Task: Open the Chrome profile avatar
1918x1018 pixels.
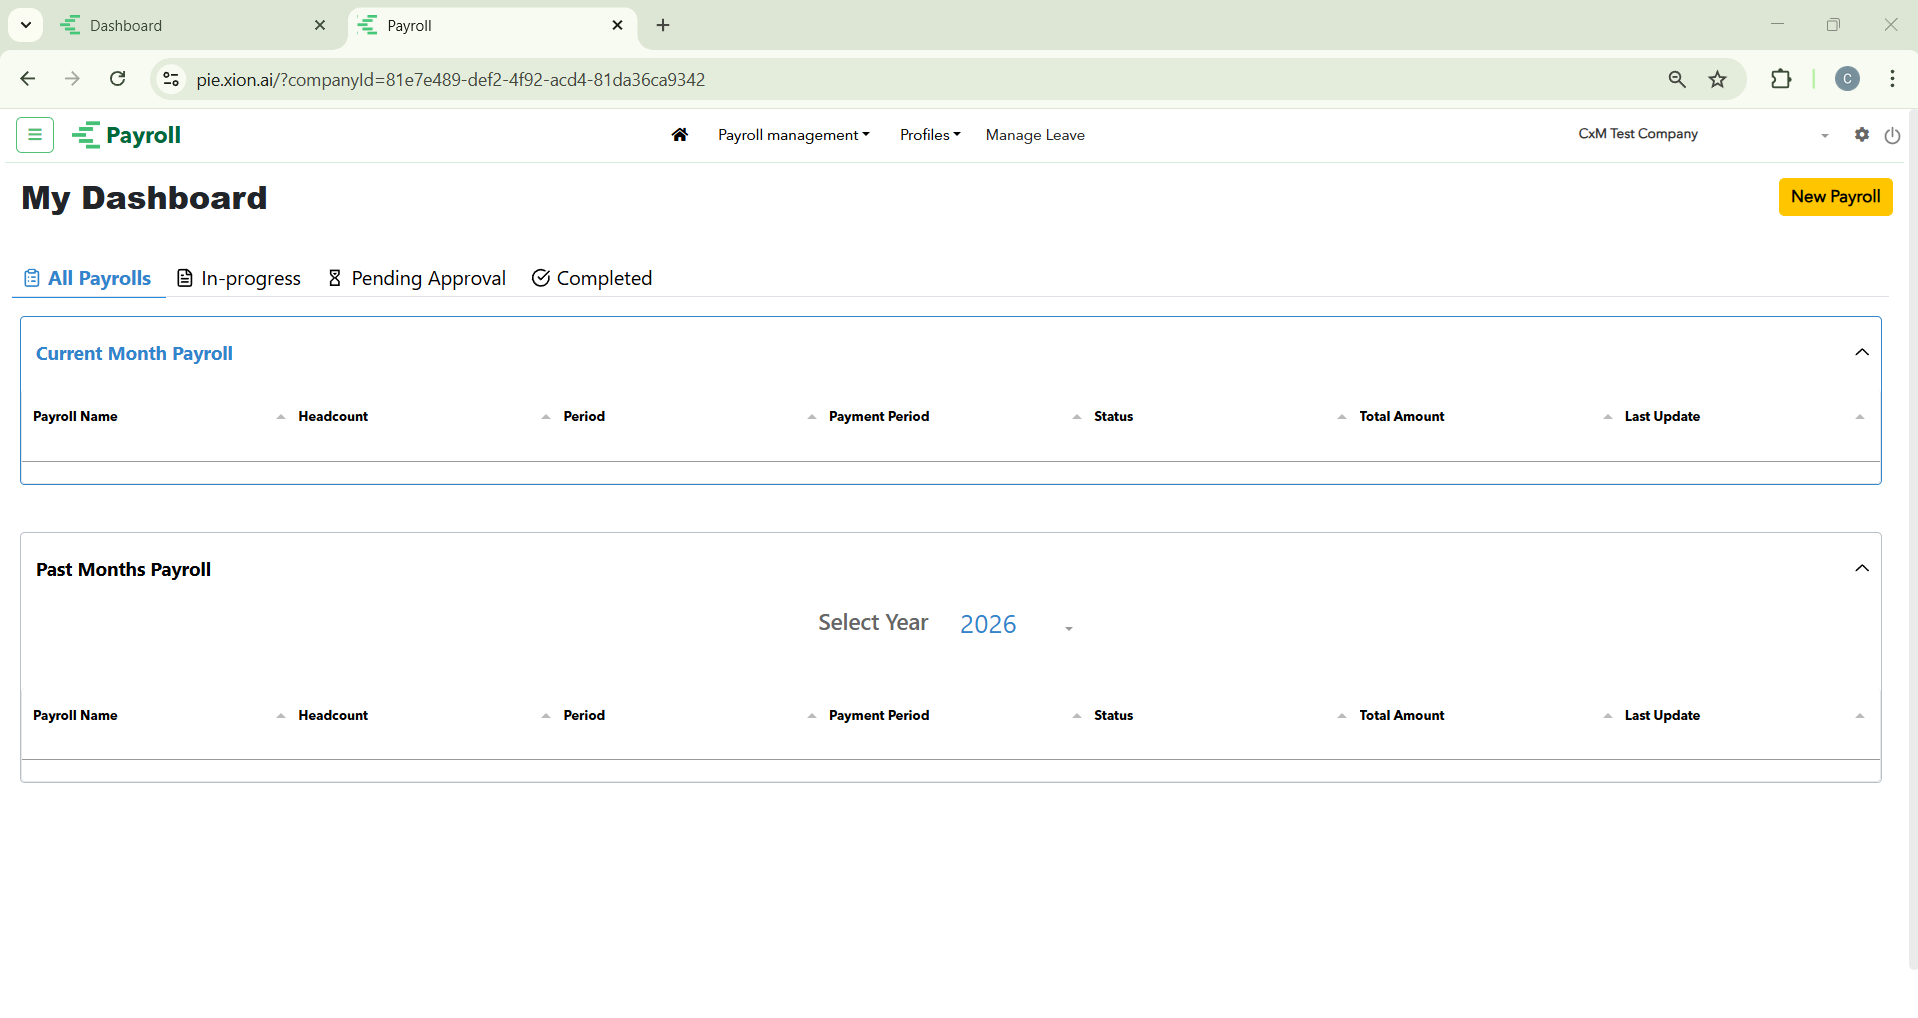Action: click(1847, 79)
